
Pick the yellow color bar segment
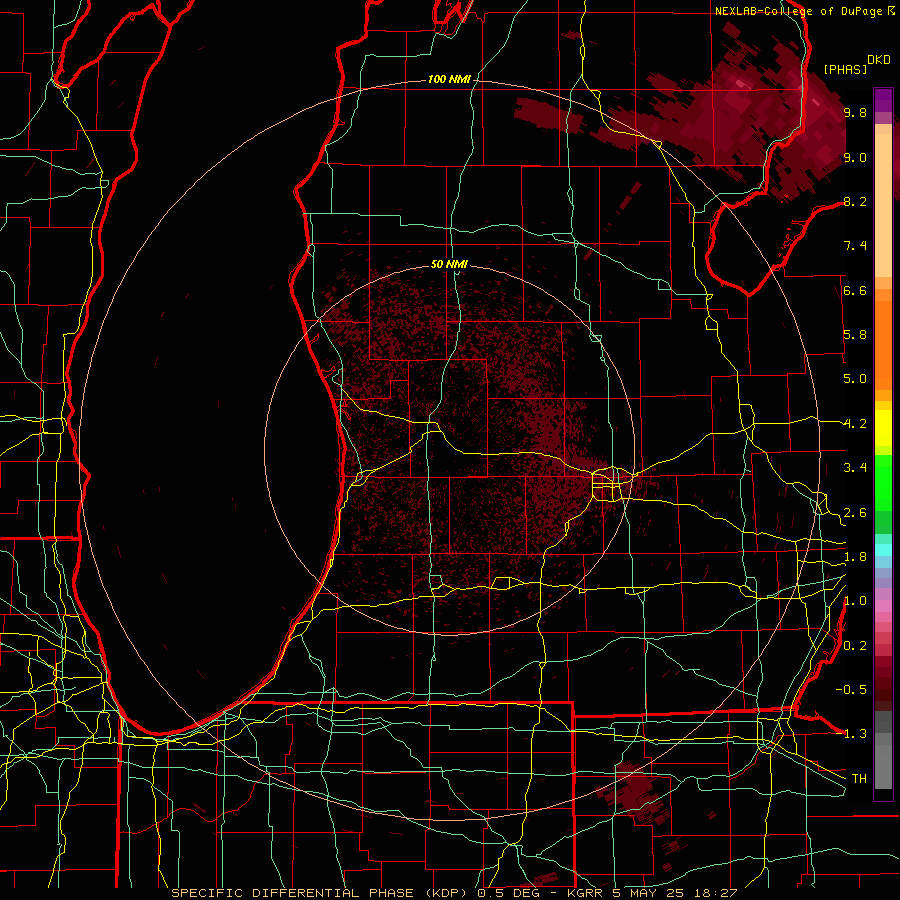click(883, 428)
